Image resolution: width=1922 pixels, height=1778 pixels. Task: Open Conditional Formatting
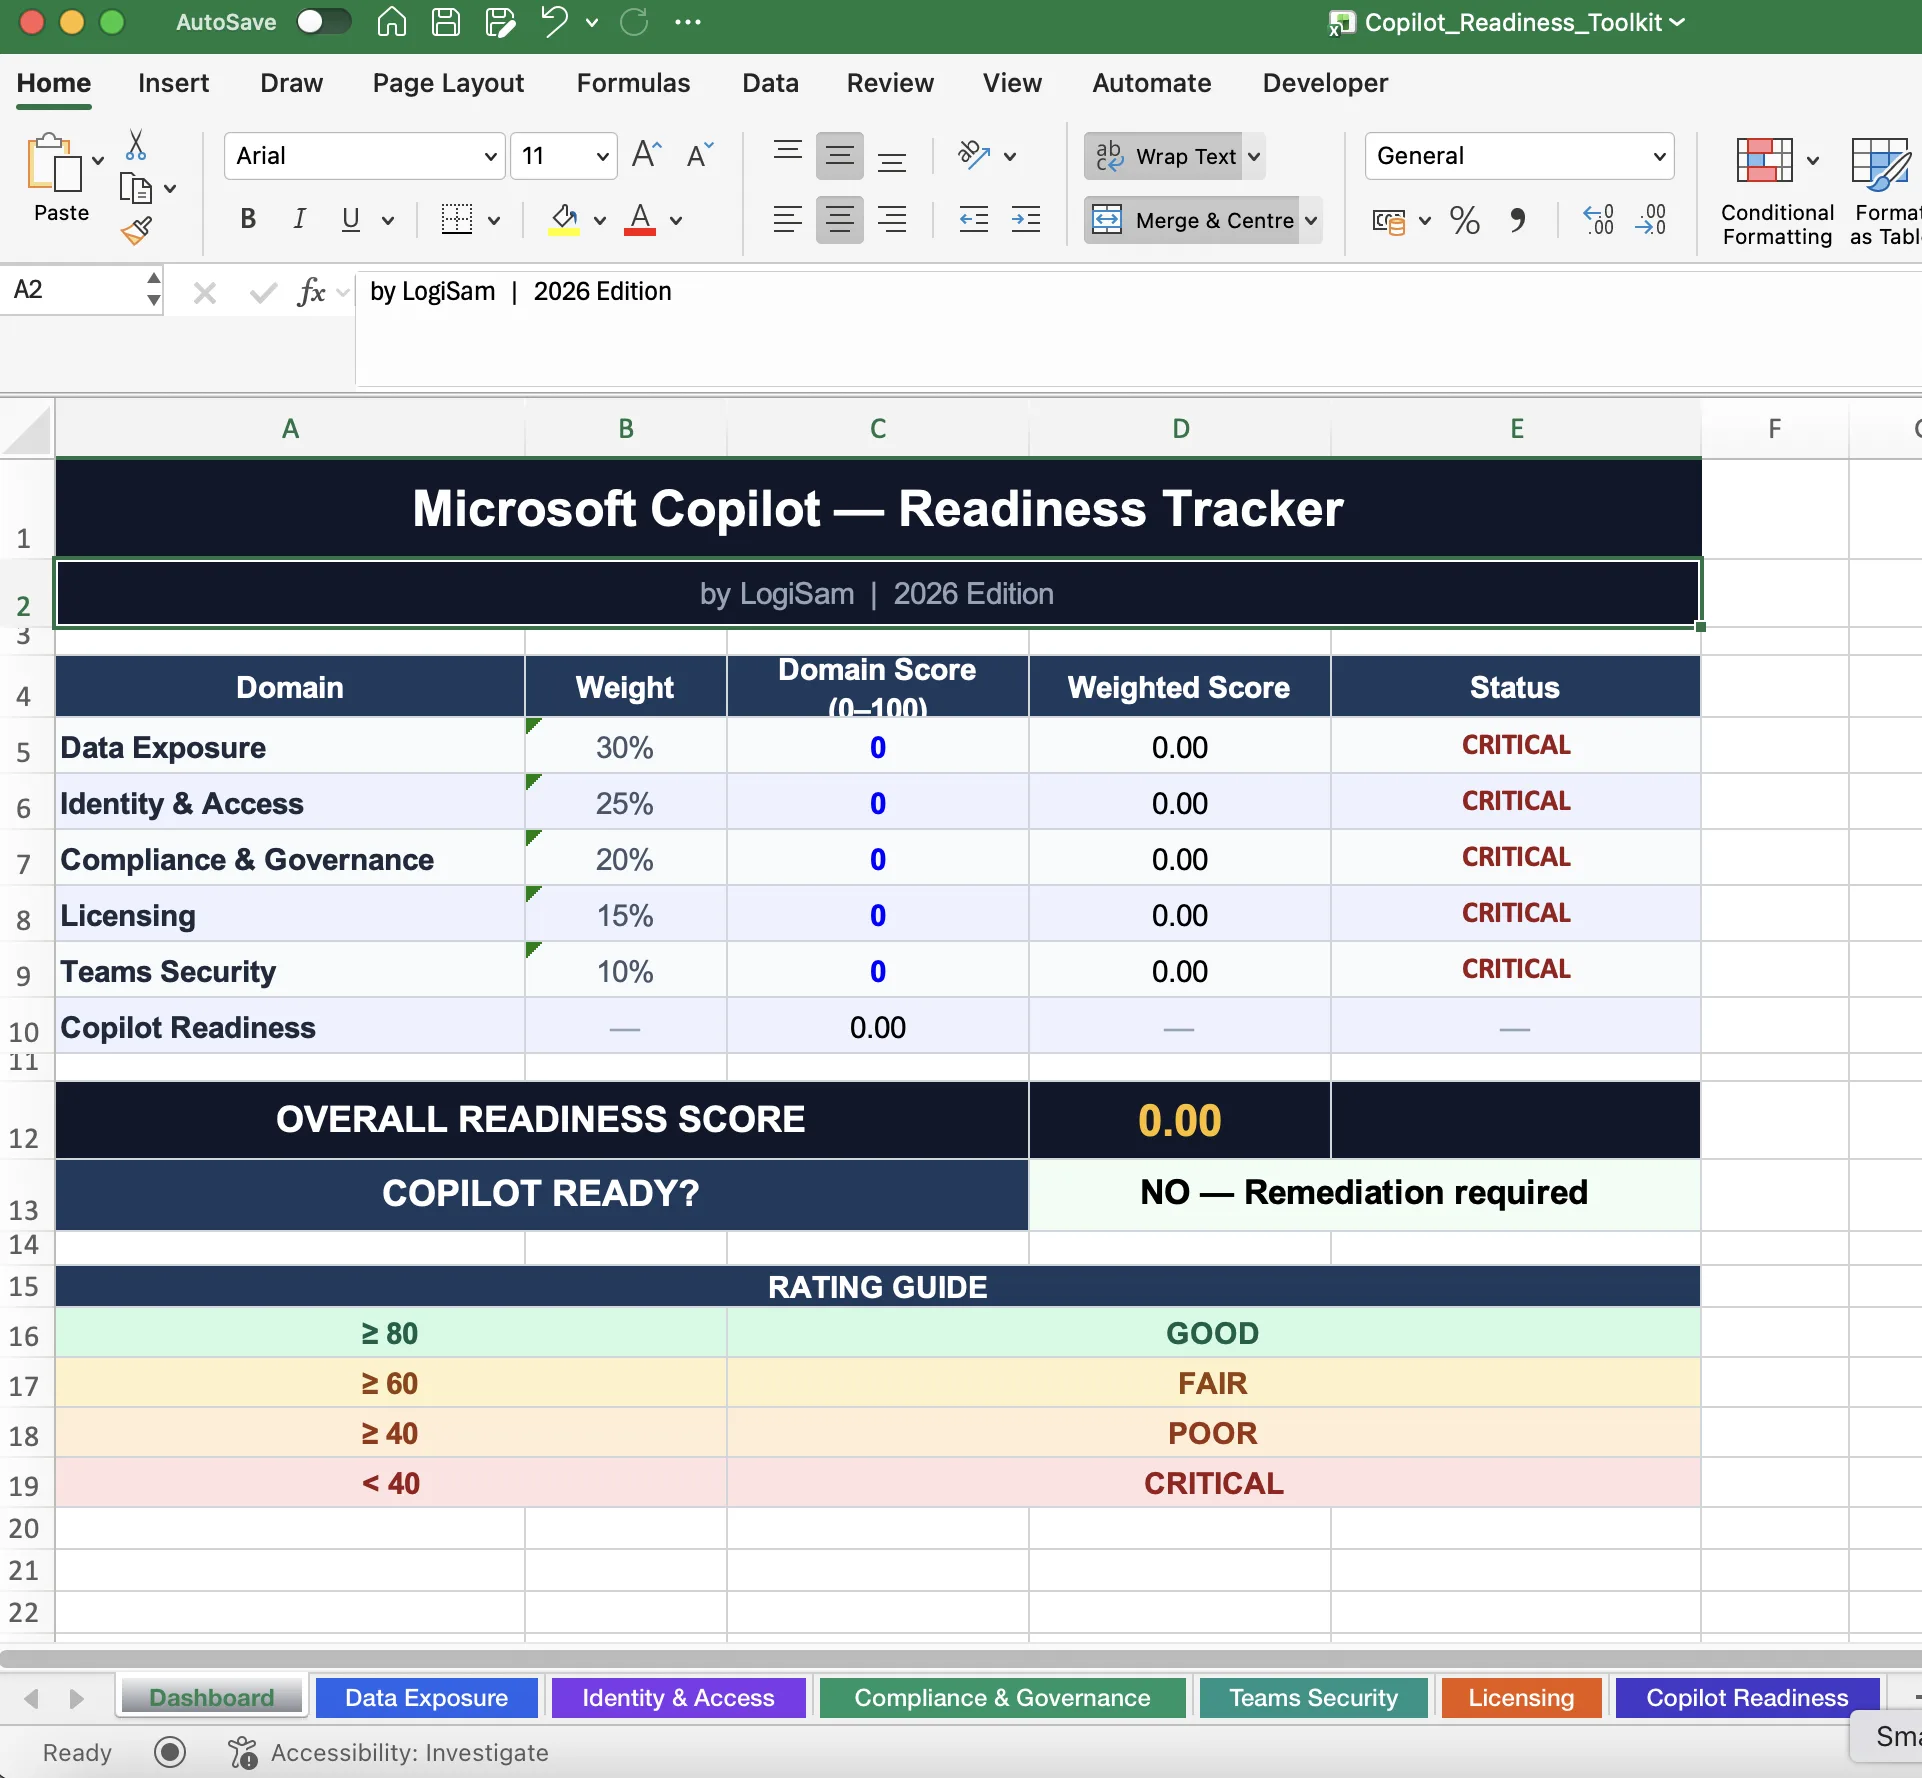[x=1777, y=191]
